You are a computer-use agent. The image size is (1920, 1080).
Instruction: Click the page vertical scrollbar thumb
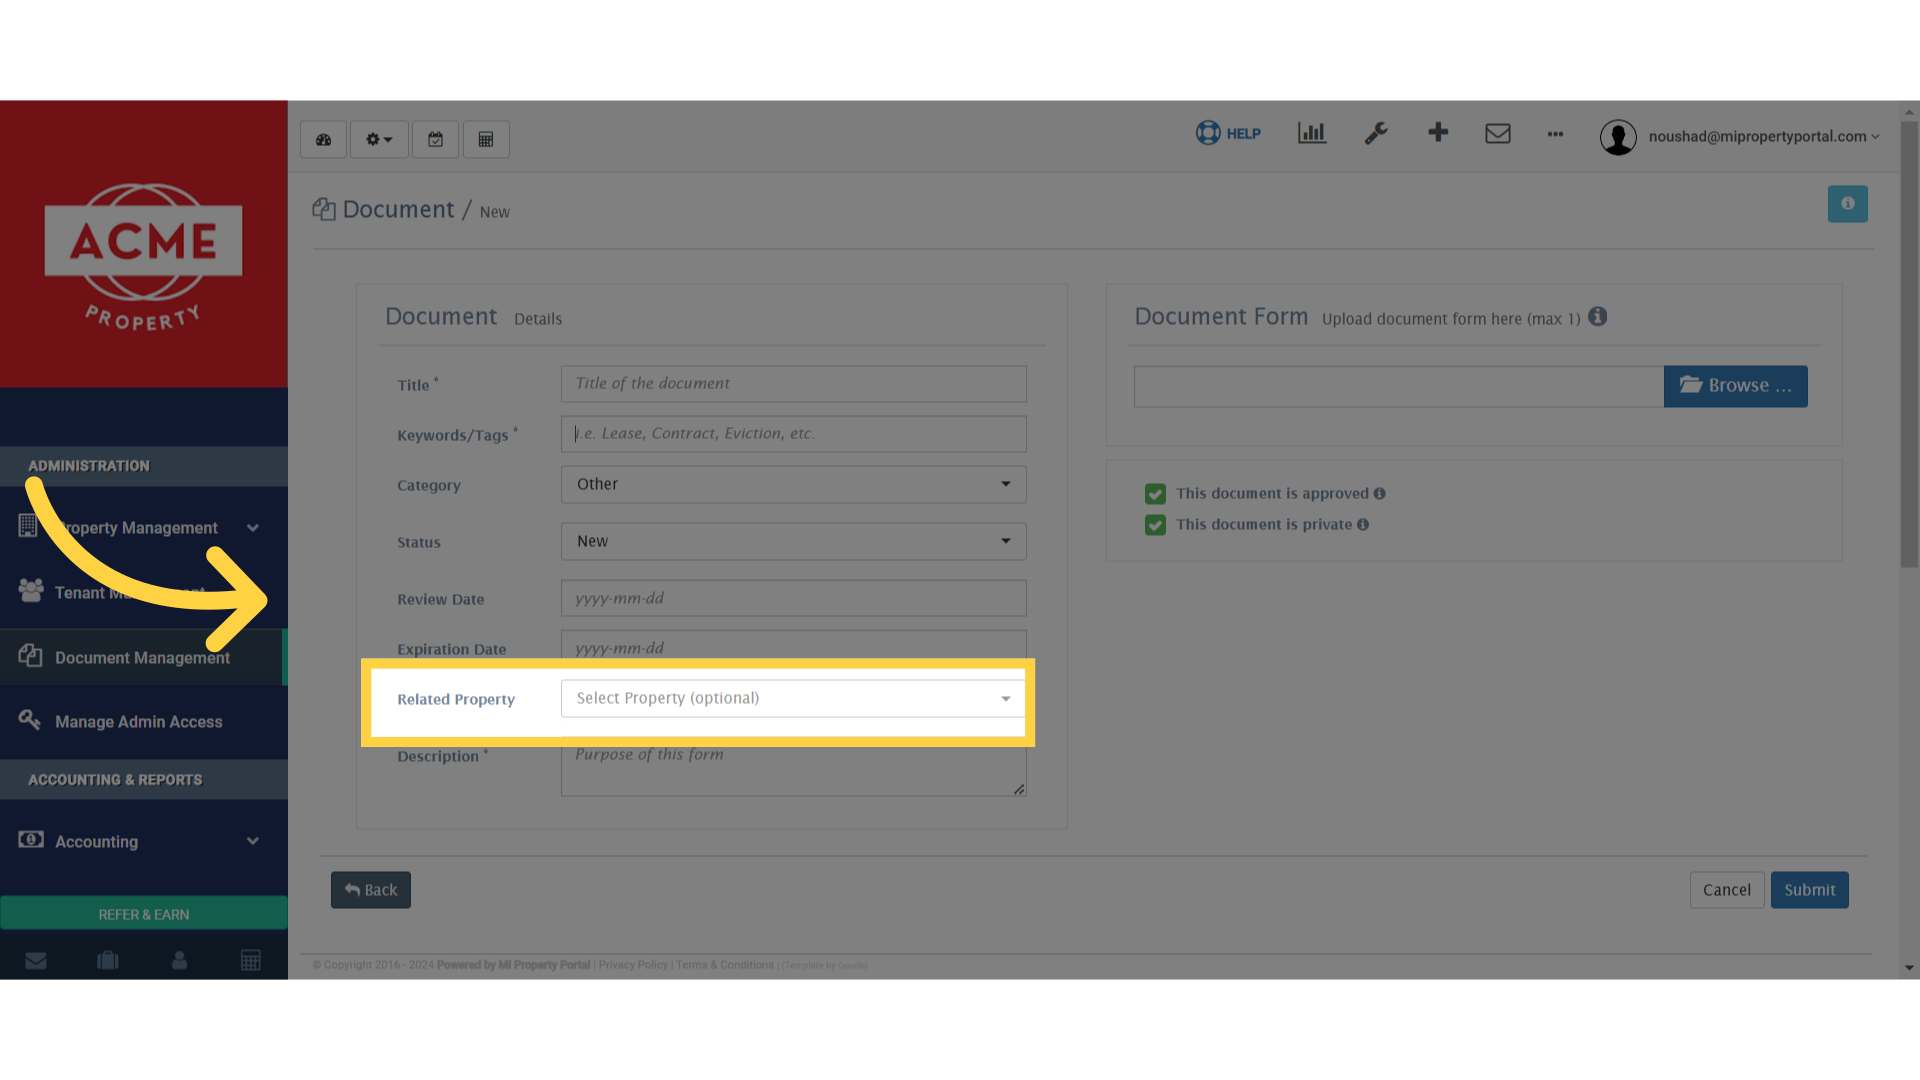tap(1910, 345)
